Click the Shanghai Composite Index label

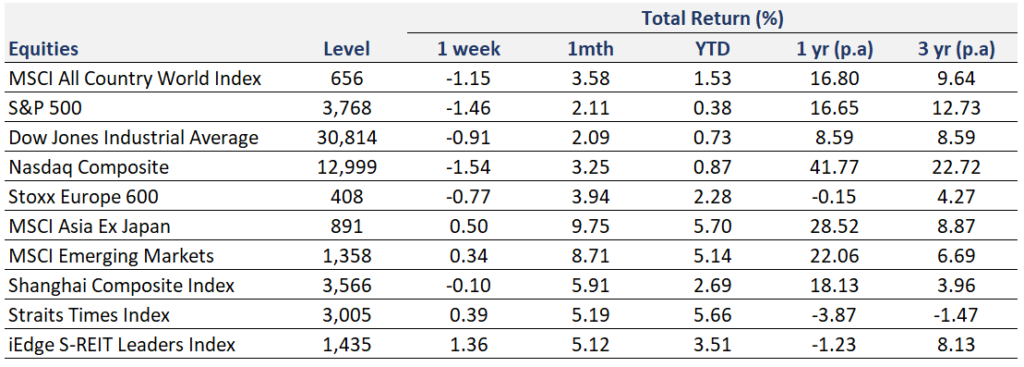pos(121,285)
